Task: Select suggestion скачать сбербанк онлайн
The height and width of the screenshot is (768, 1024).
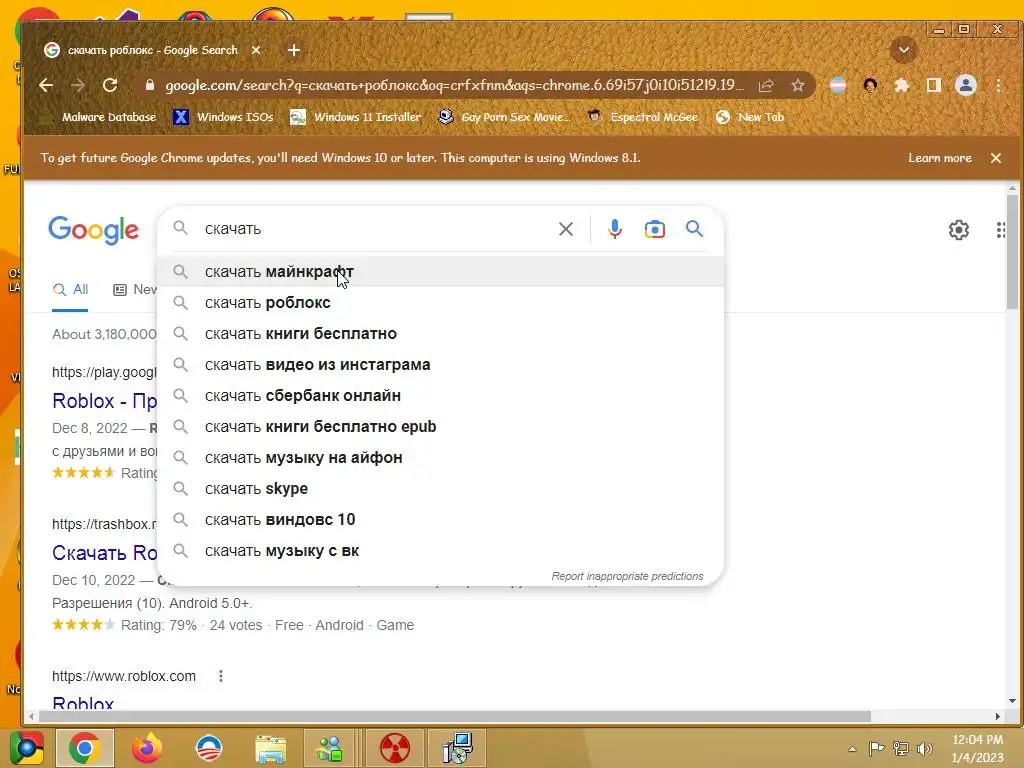Action: point(441,396)
